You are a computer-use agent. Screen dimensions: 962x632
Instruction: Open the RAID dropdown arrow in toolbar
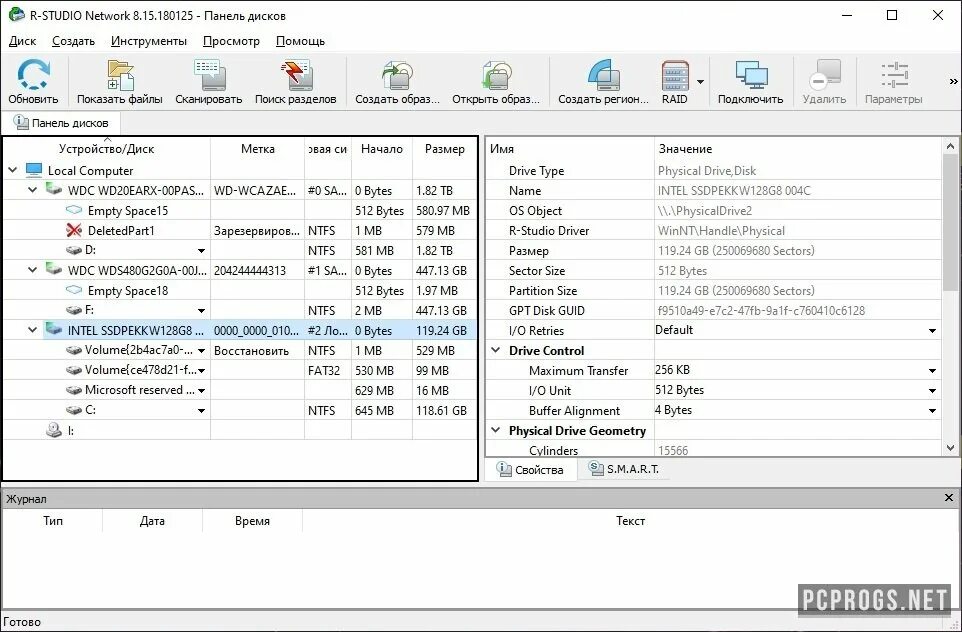pyautogui.click(x=700, y=82)
